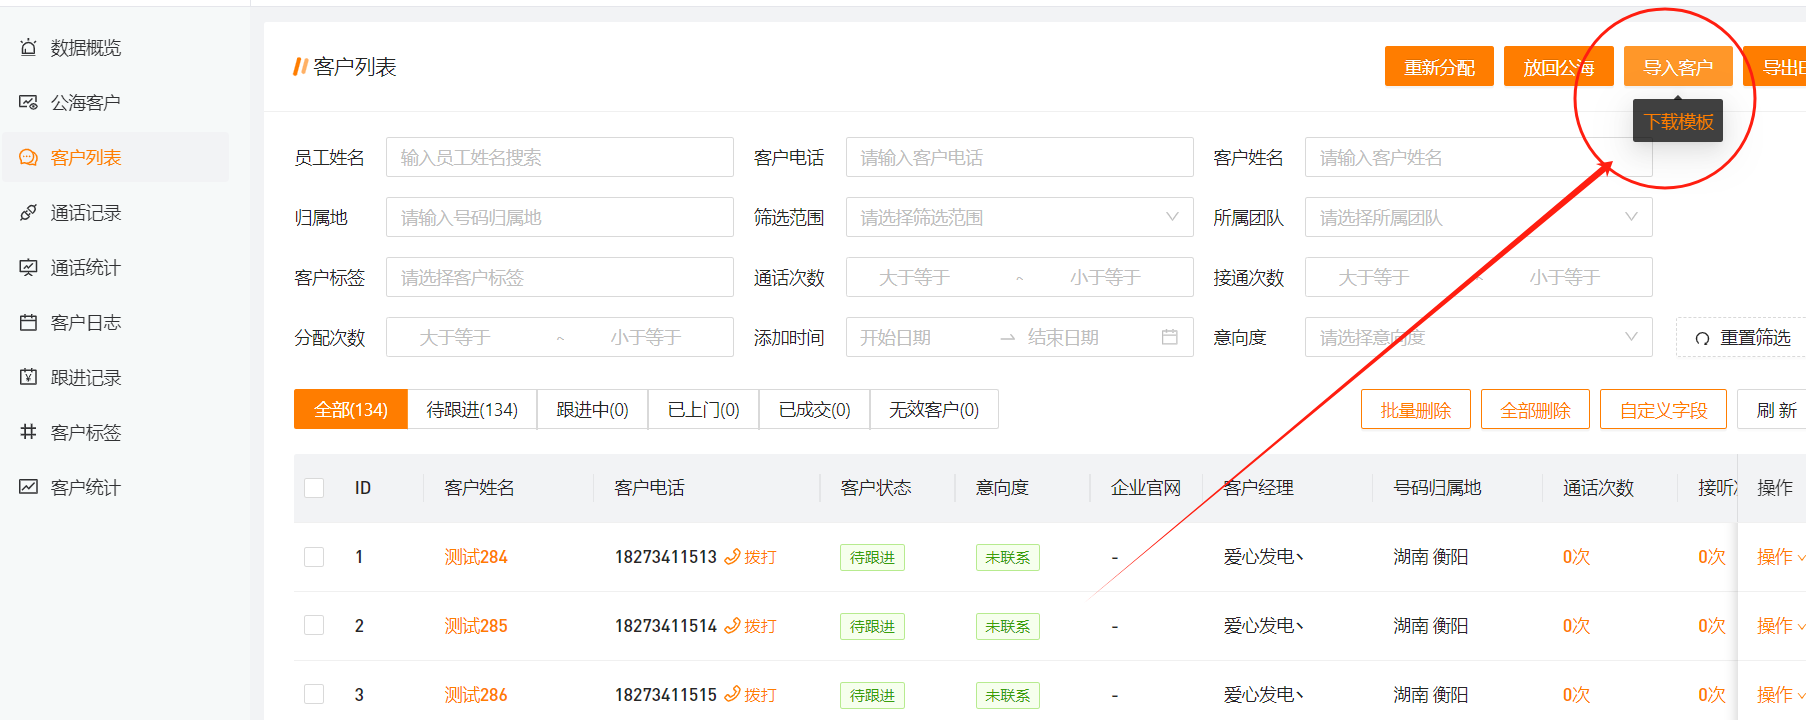Switch to the 已成交(0) tab
Image resolution: width=1806 pixels, height=720 pixels.
814,409
